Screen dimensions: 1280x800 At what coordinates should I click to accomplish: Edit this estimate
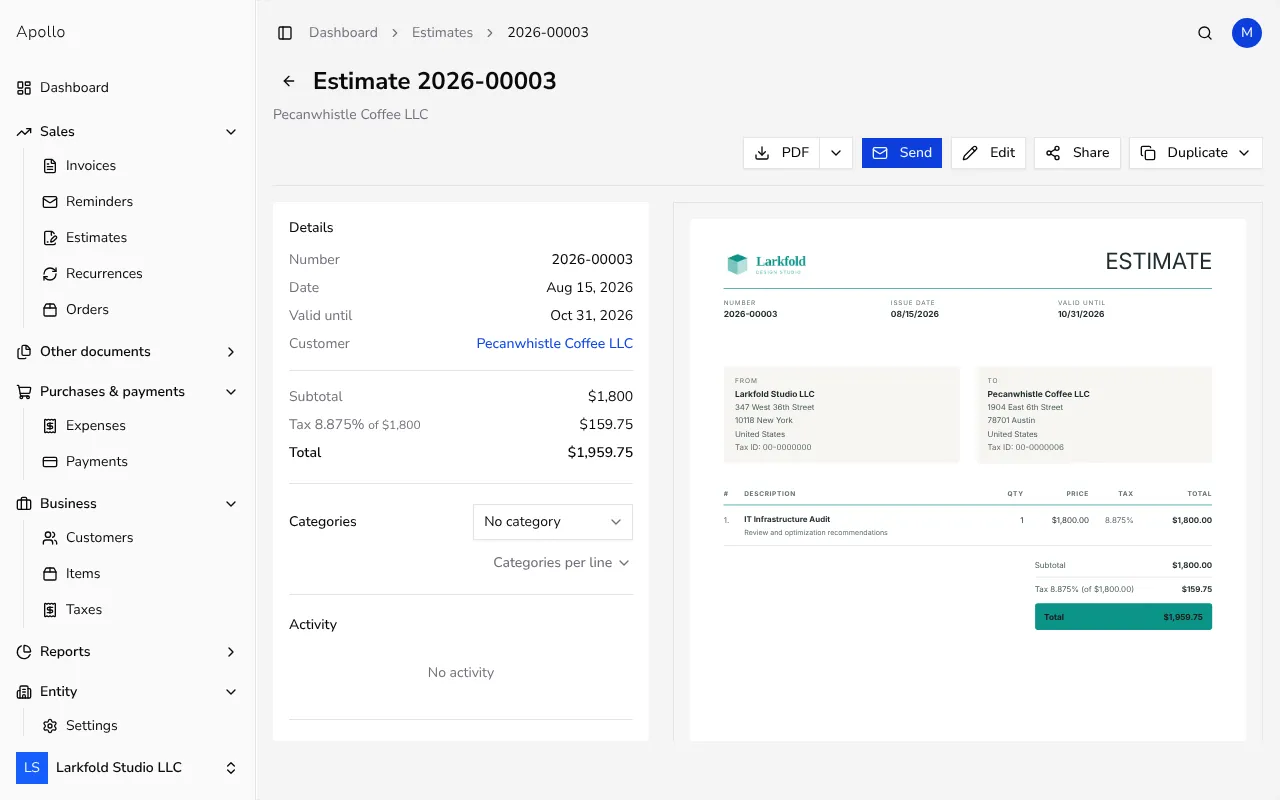click(x=988, y=153)
